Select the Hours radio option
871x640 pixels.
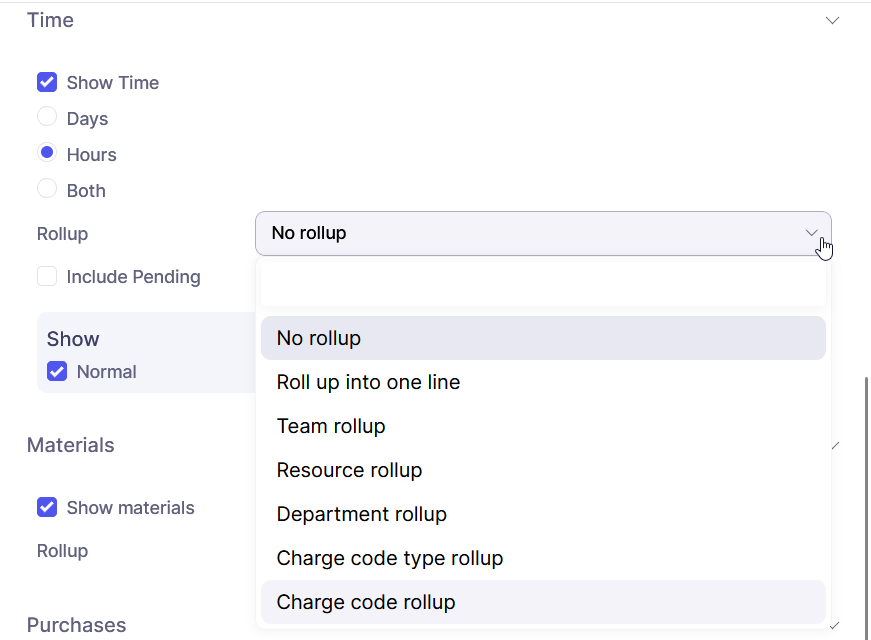(47, 154)
